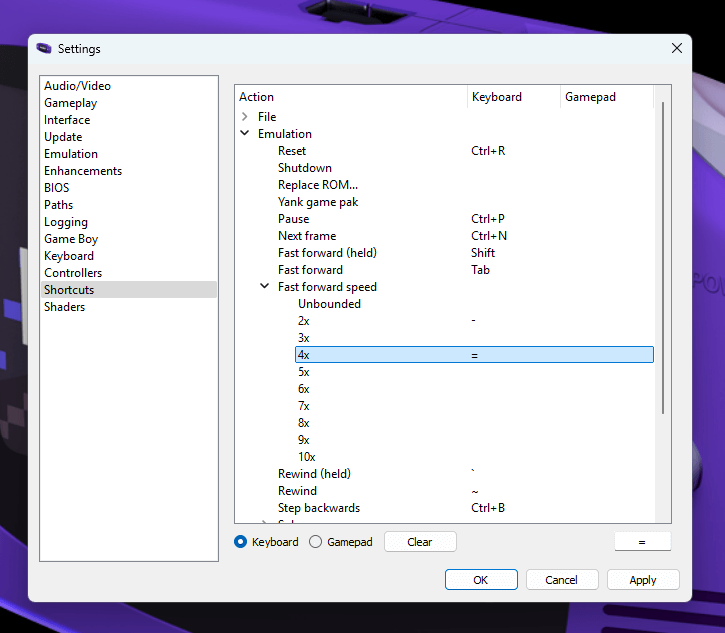Close the Settings dialog
Screen dimensions: 725x633
coord(677,48)
